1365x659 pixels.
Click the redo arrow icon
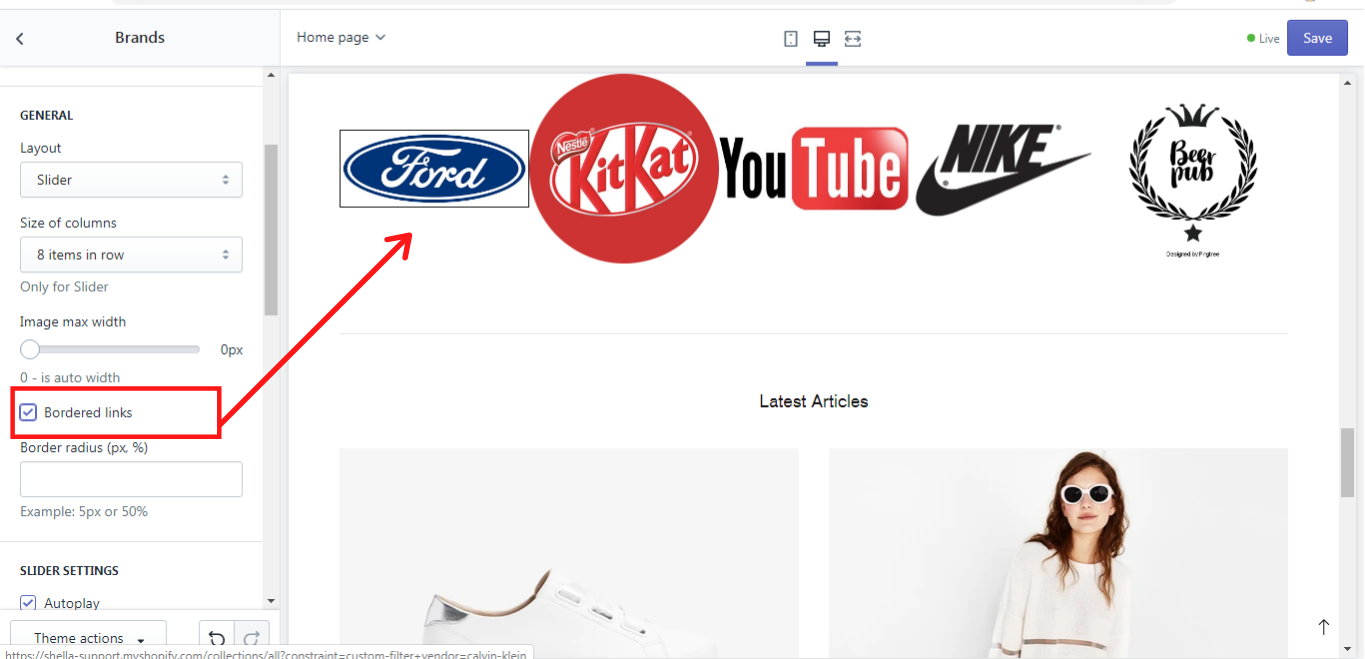(x=252, y=638)
